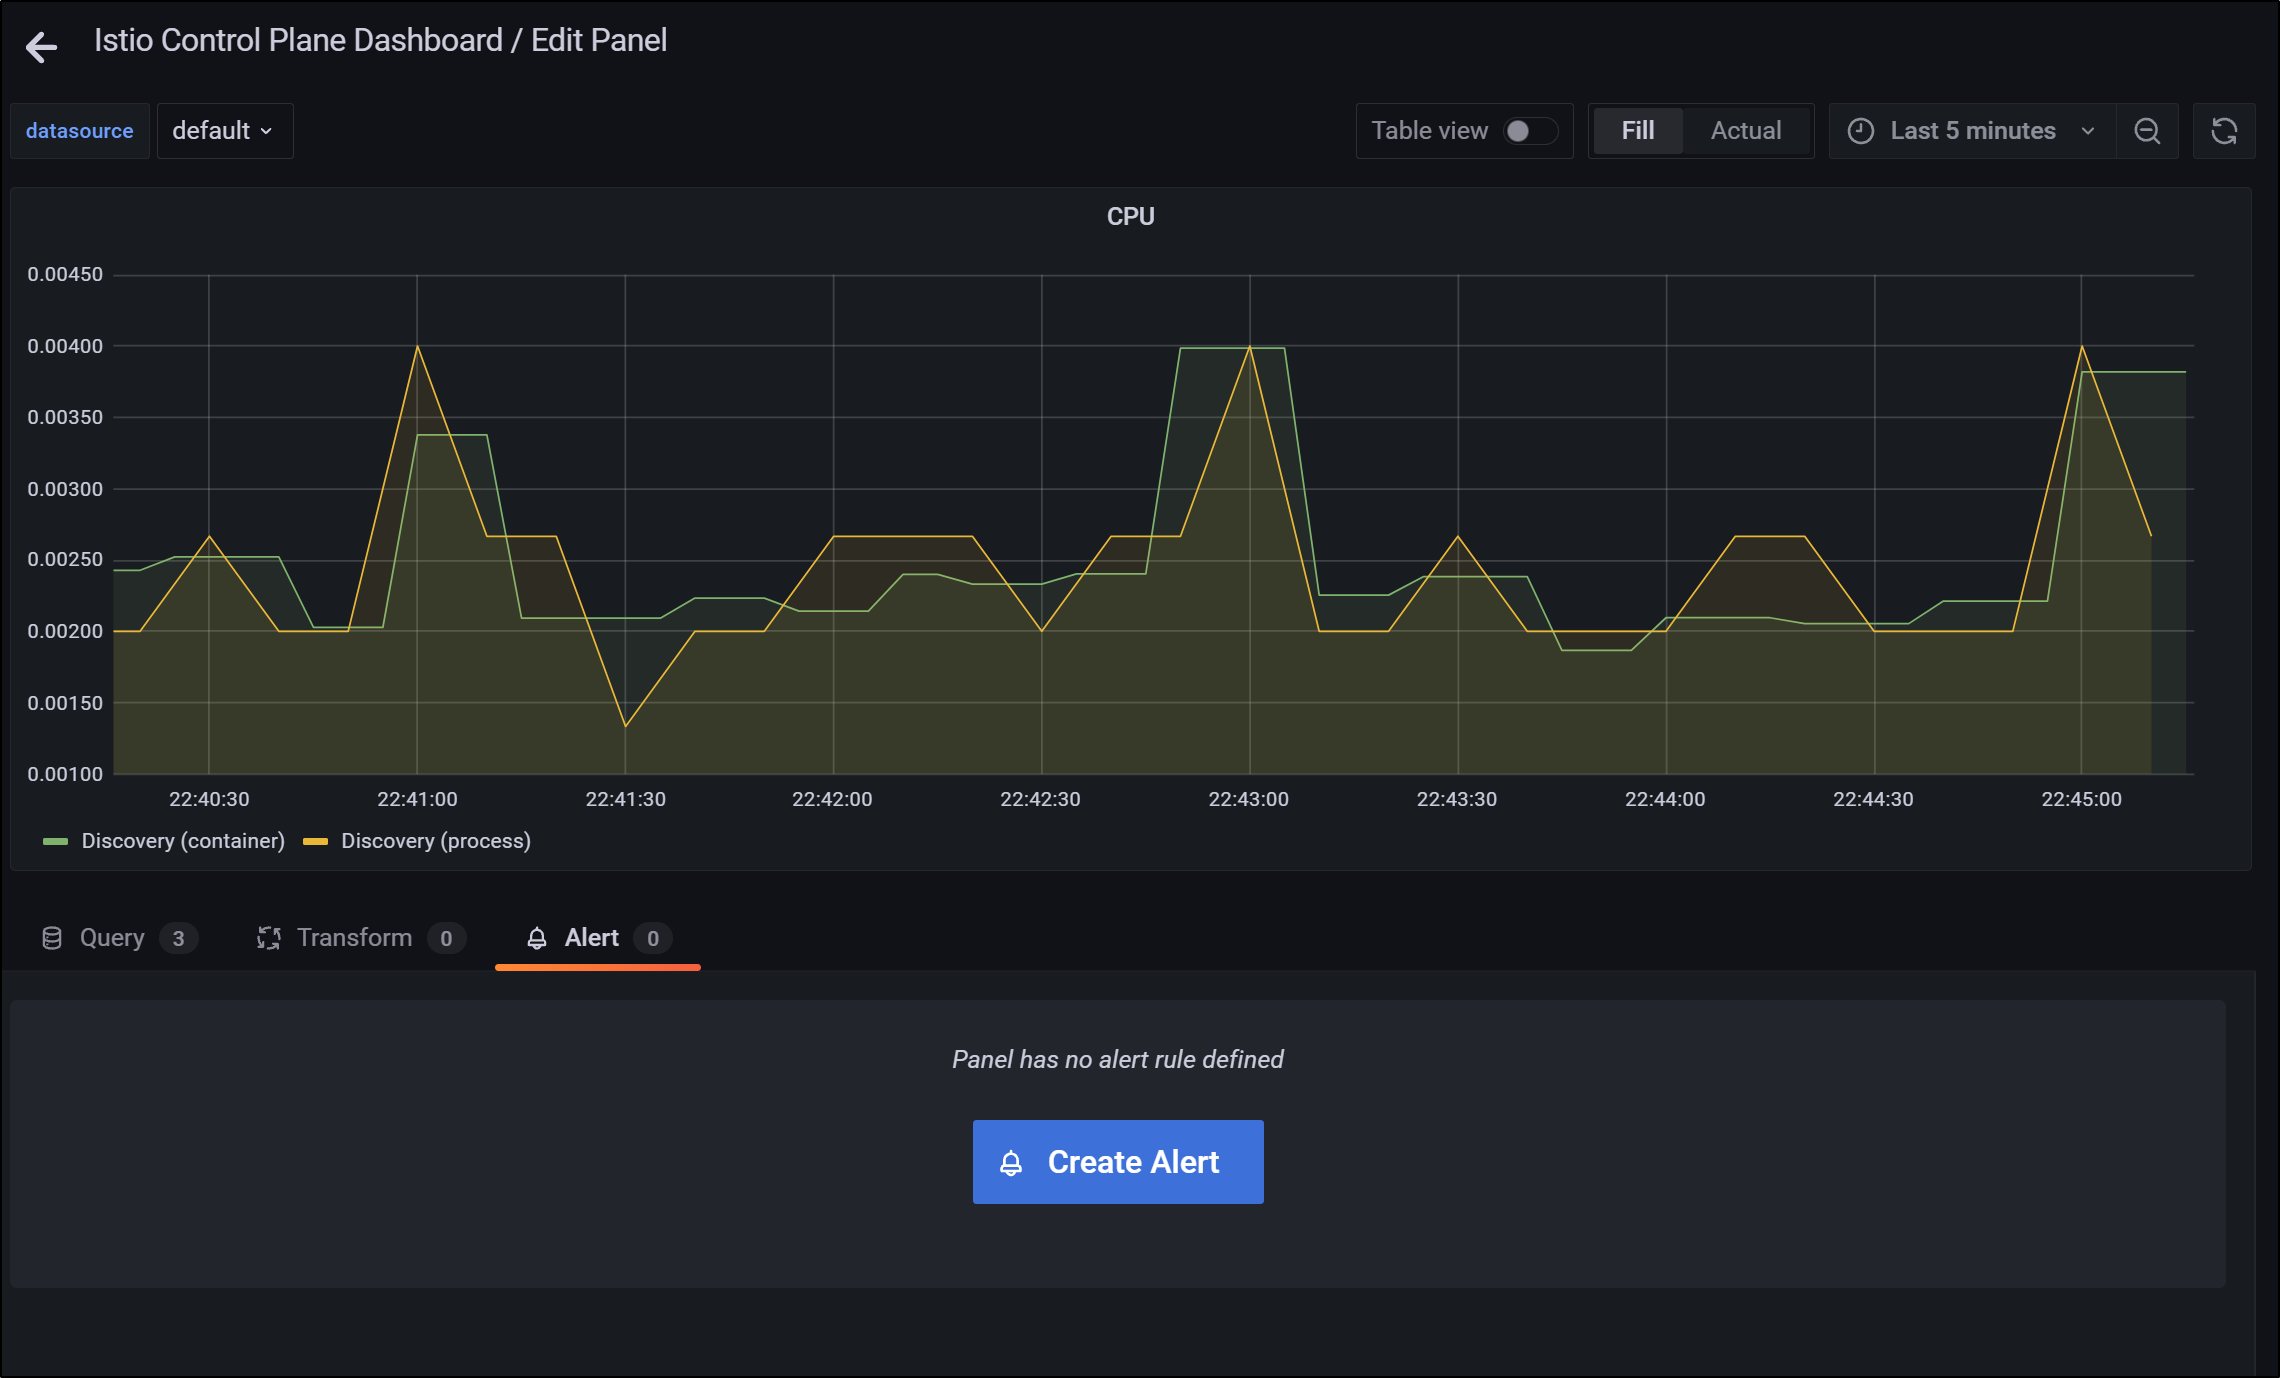Toggle Discovery (container) legend series
This screenshot has height=1378, width=2280.
point(183,841)
